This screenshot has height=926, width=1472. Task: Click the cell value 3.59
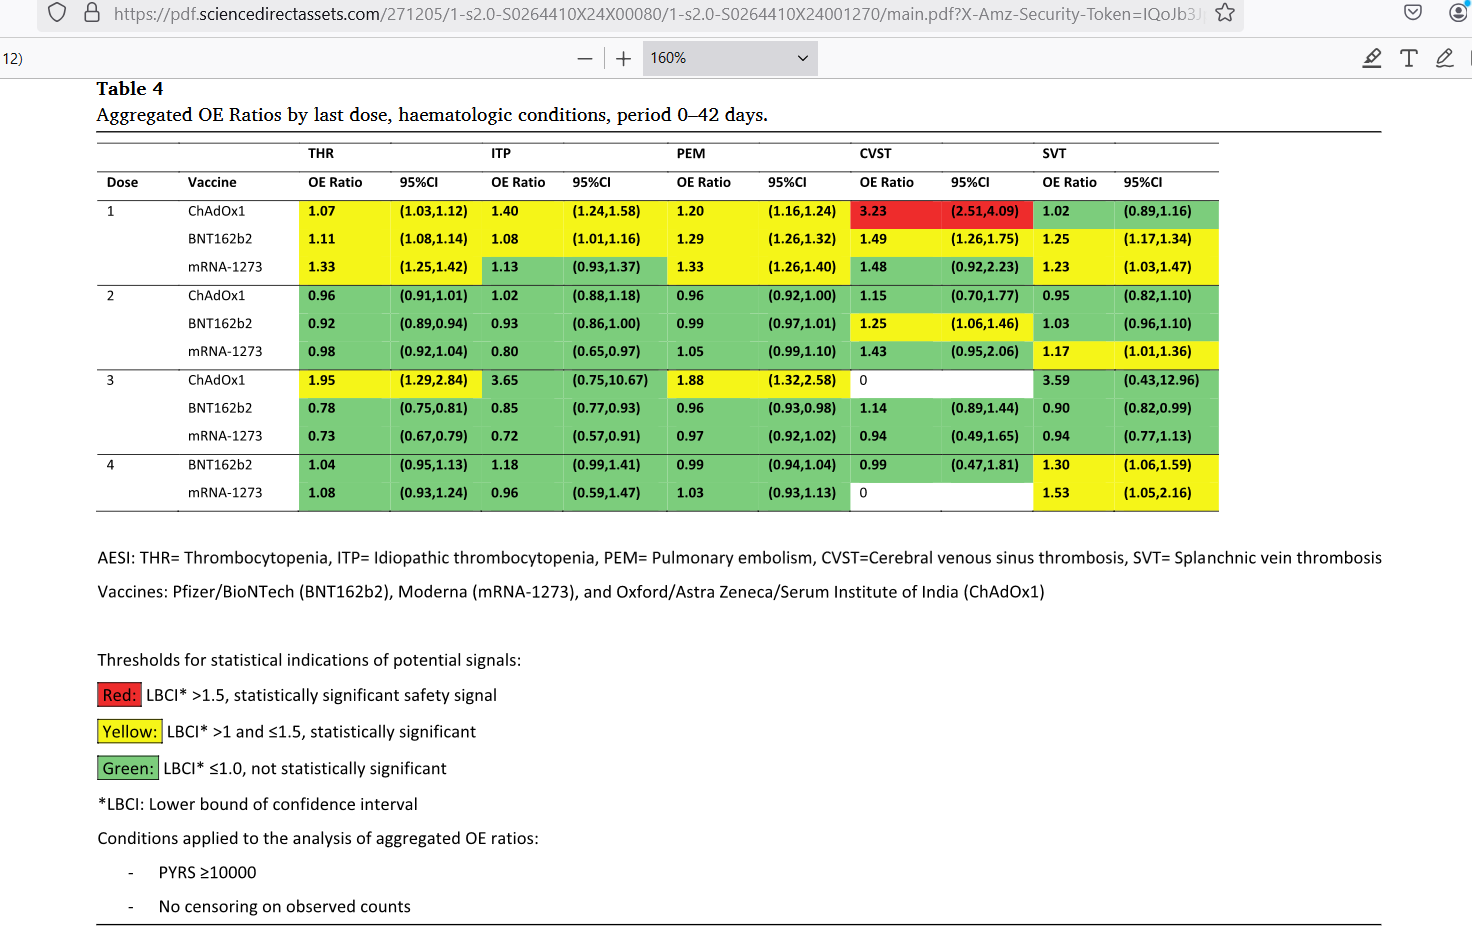(x=1056, y=380)
